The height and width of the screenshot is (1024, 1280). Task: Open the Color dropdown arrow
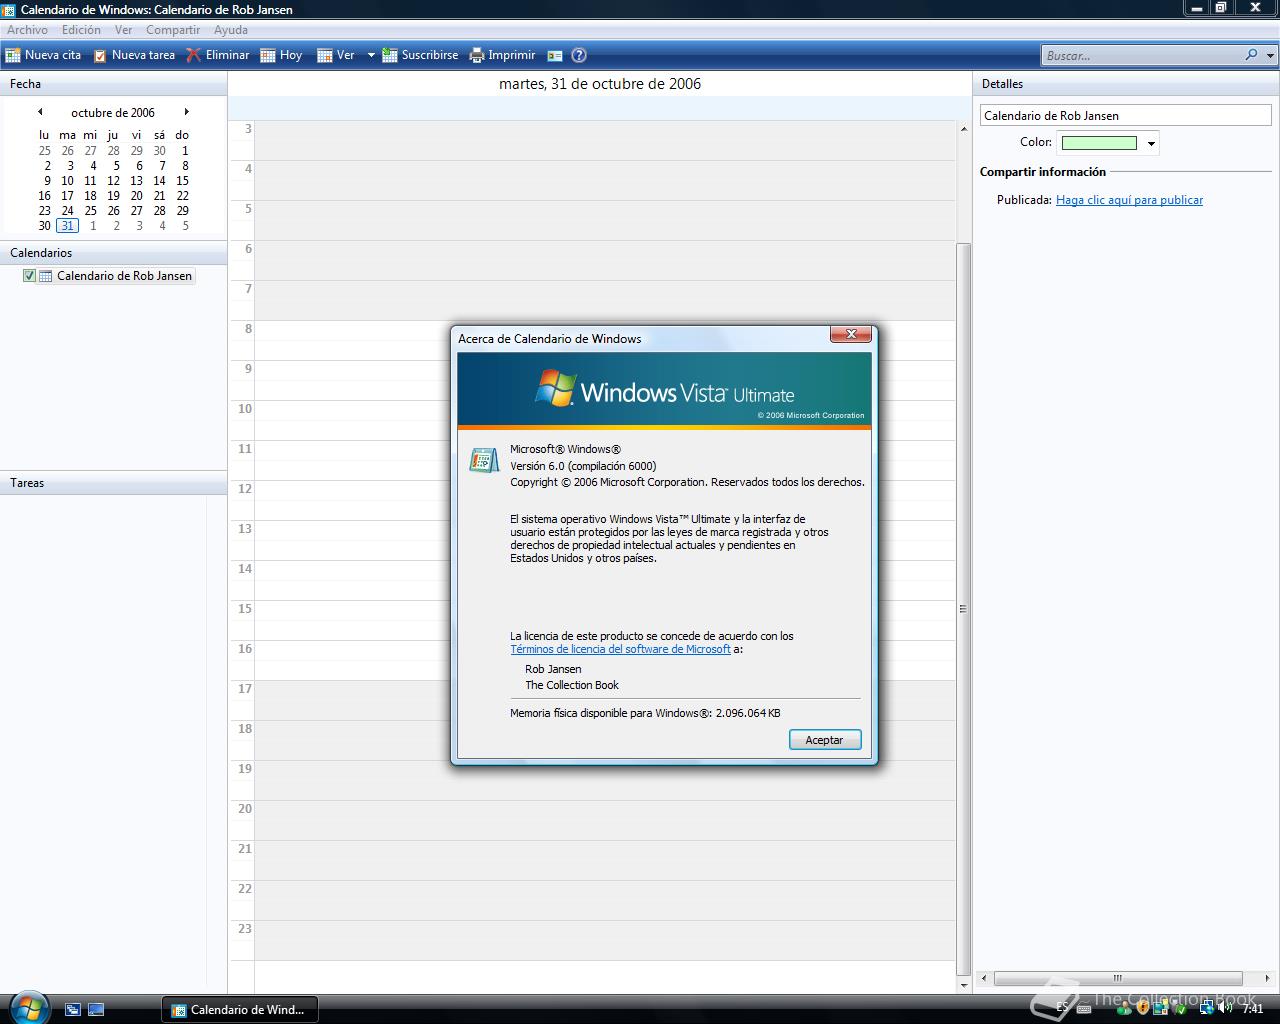[1151, 143]
